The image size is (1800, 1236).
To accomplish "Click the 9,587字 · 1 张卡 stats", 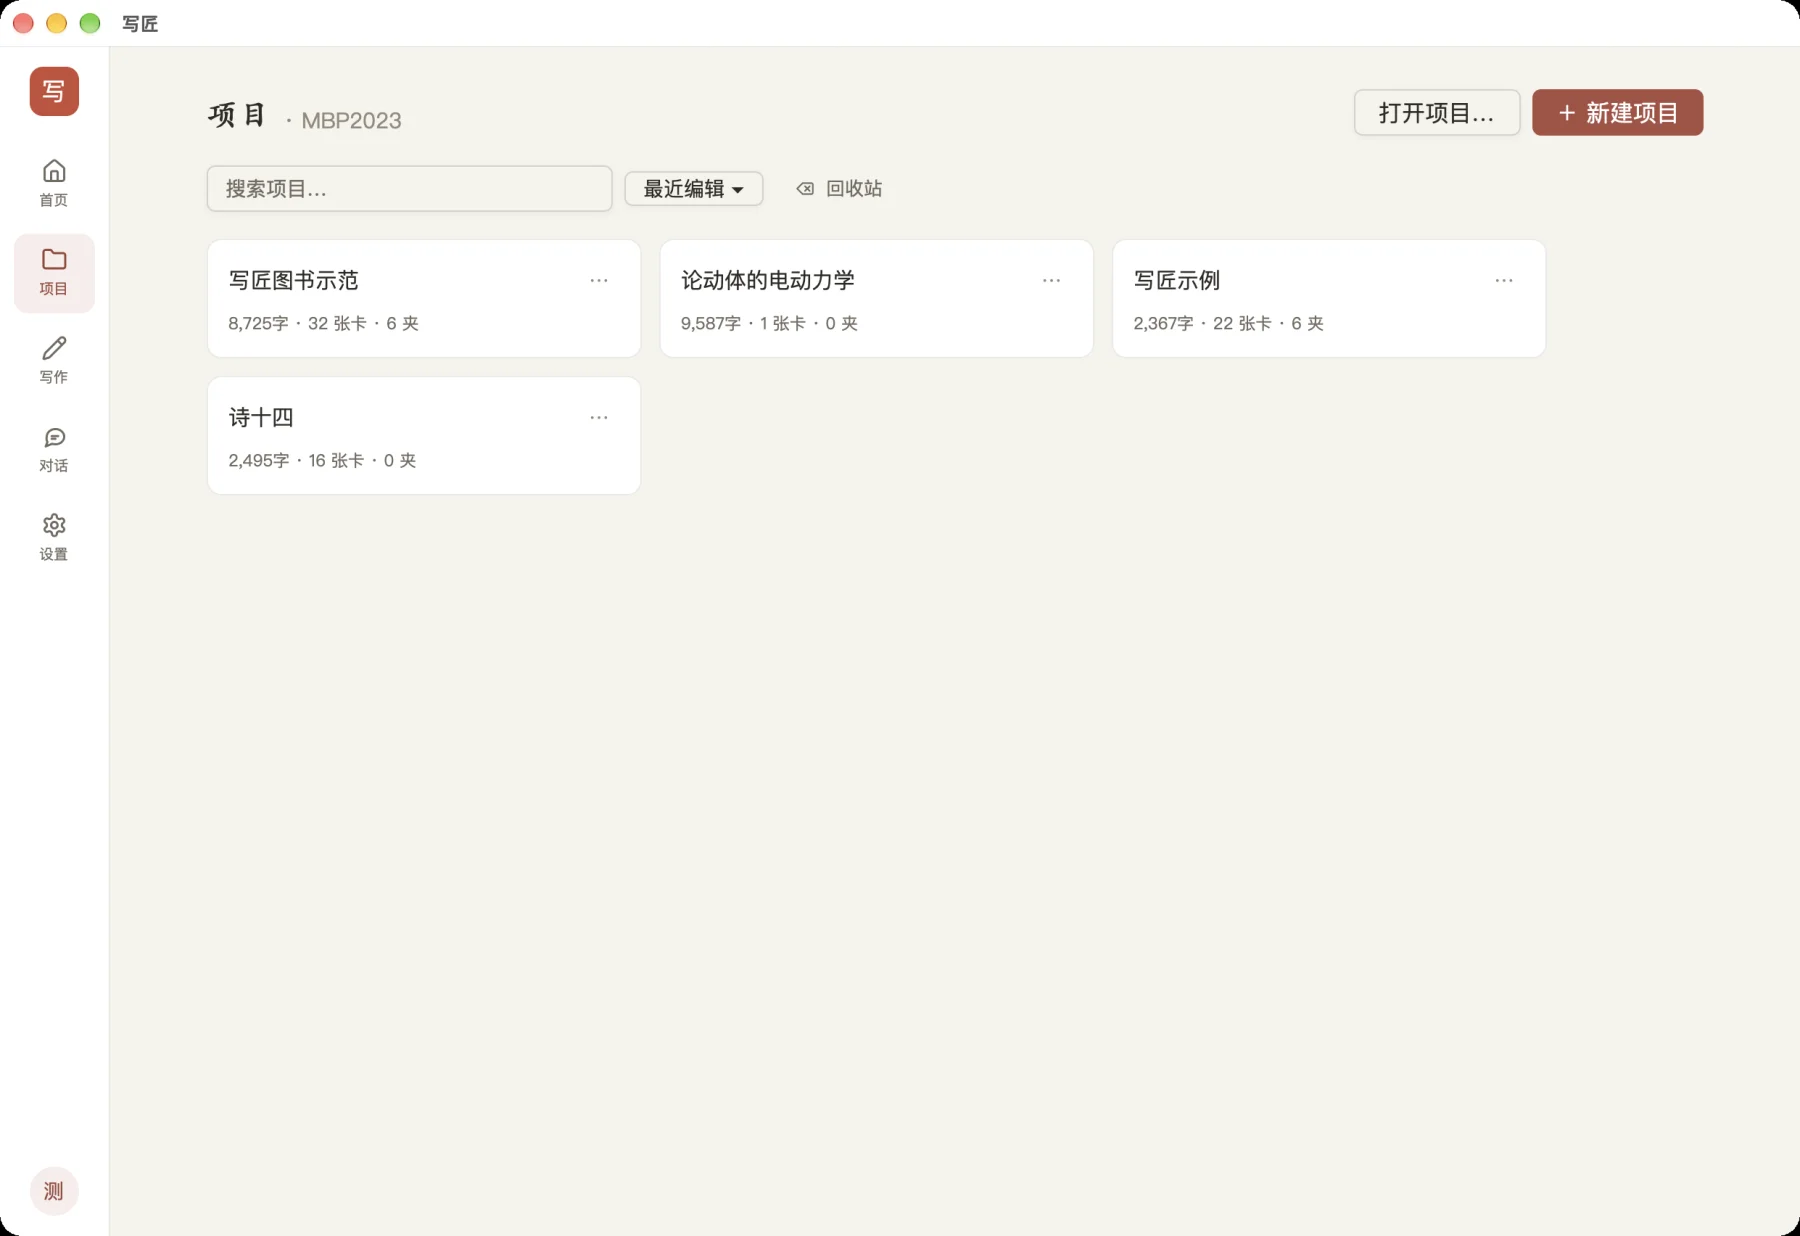I will coord(769,324).
